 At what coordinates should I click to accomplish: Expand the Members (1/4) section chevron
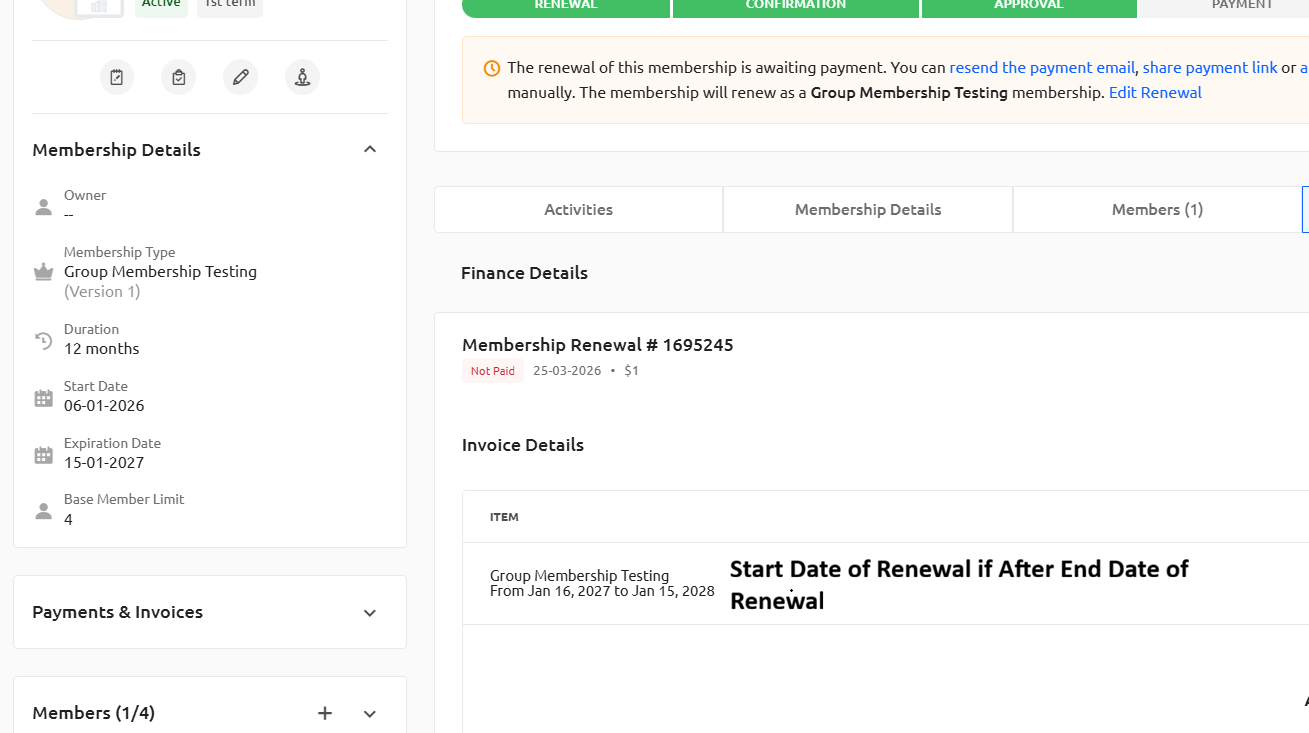(370, 714)
